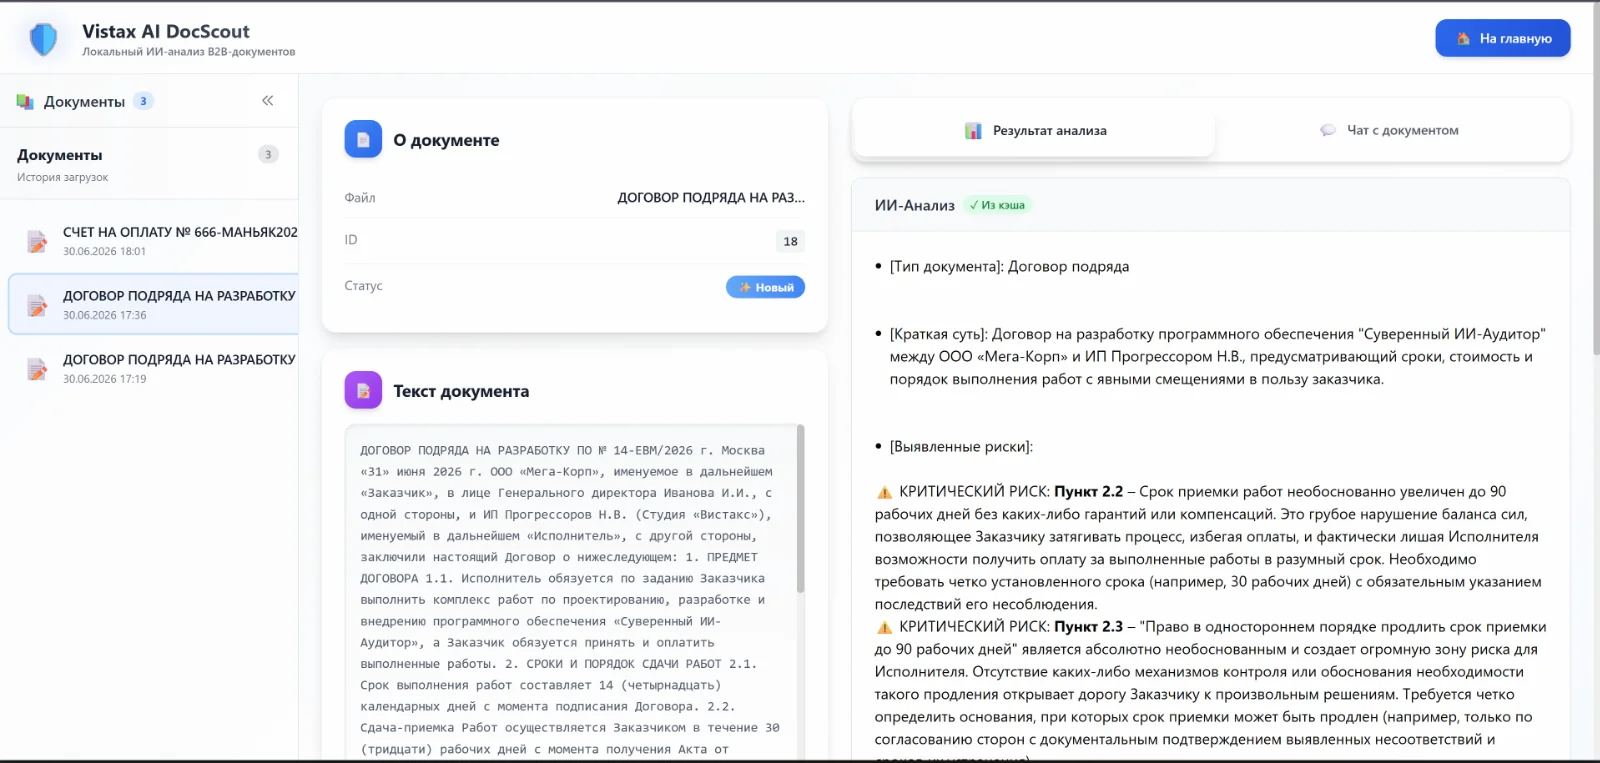This screenshot has width=1600, height=763.
Task: Click the badge 3 next to Документы header
Action: [x=143, y=101]
